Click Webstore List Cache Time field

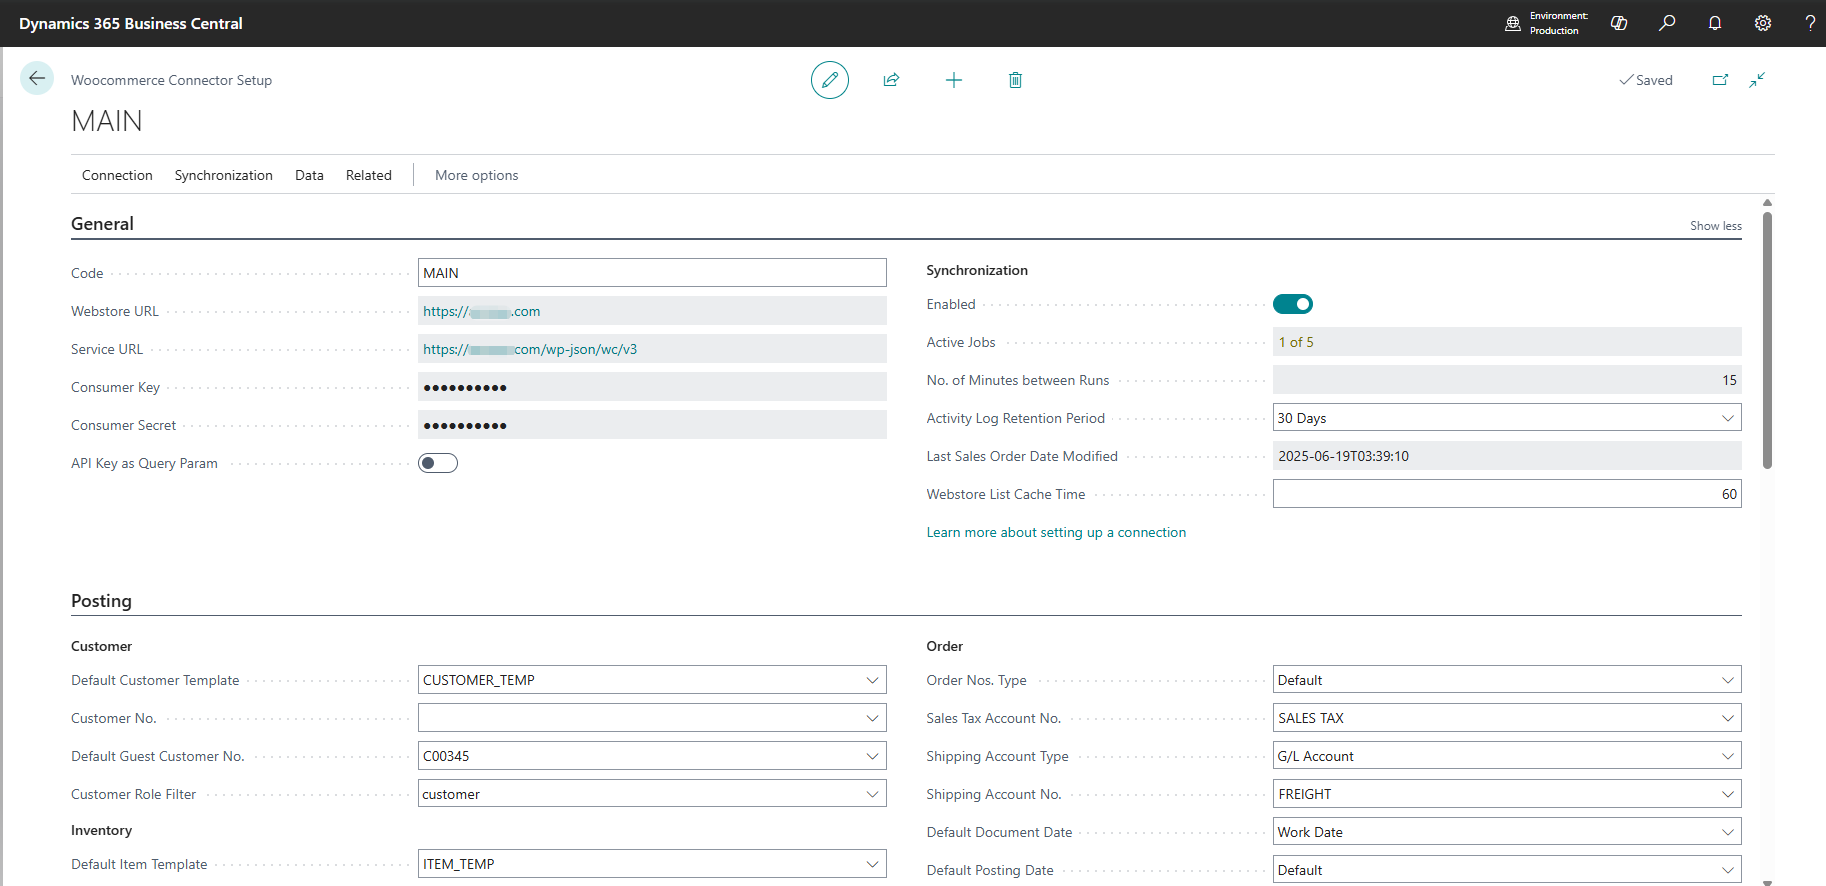1507,494
